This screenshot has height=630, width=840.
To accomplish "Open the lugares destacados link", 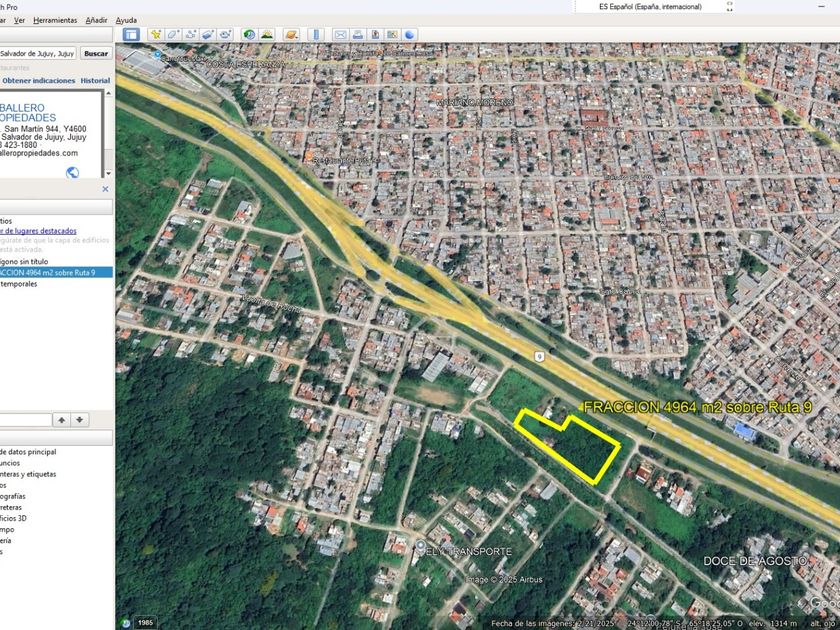I will 38,231.
